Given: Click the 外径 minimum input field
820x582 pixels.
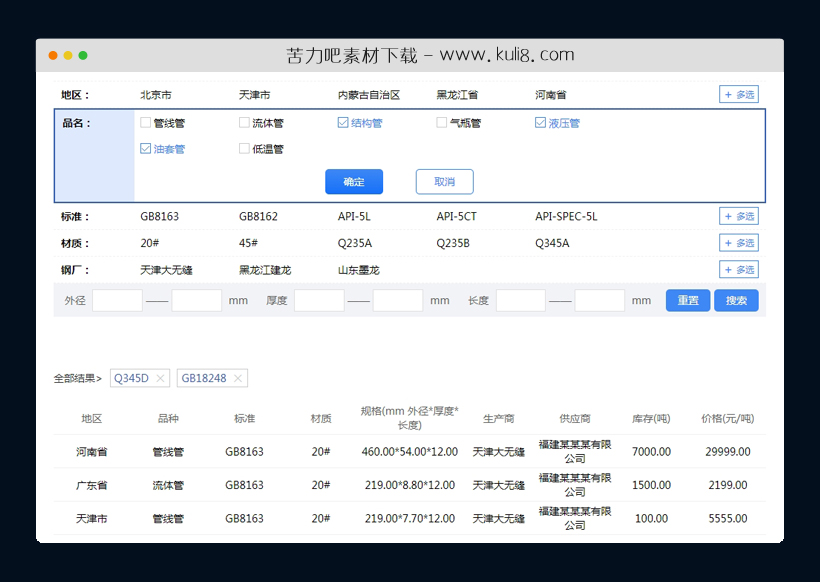Looking at the screenshot, I should [x=115, y=300].
